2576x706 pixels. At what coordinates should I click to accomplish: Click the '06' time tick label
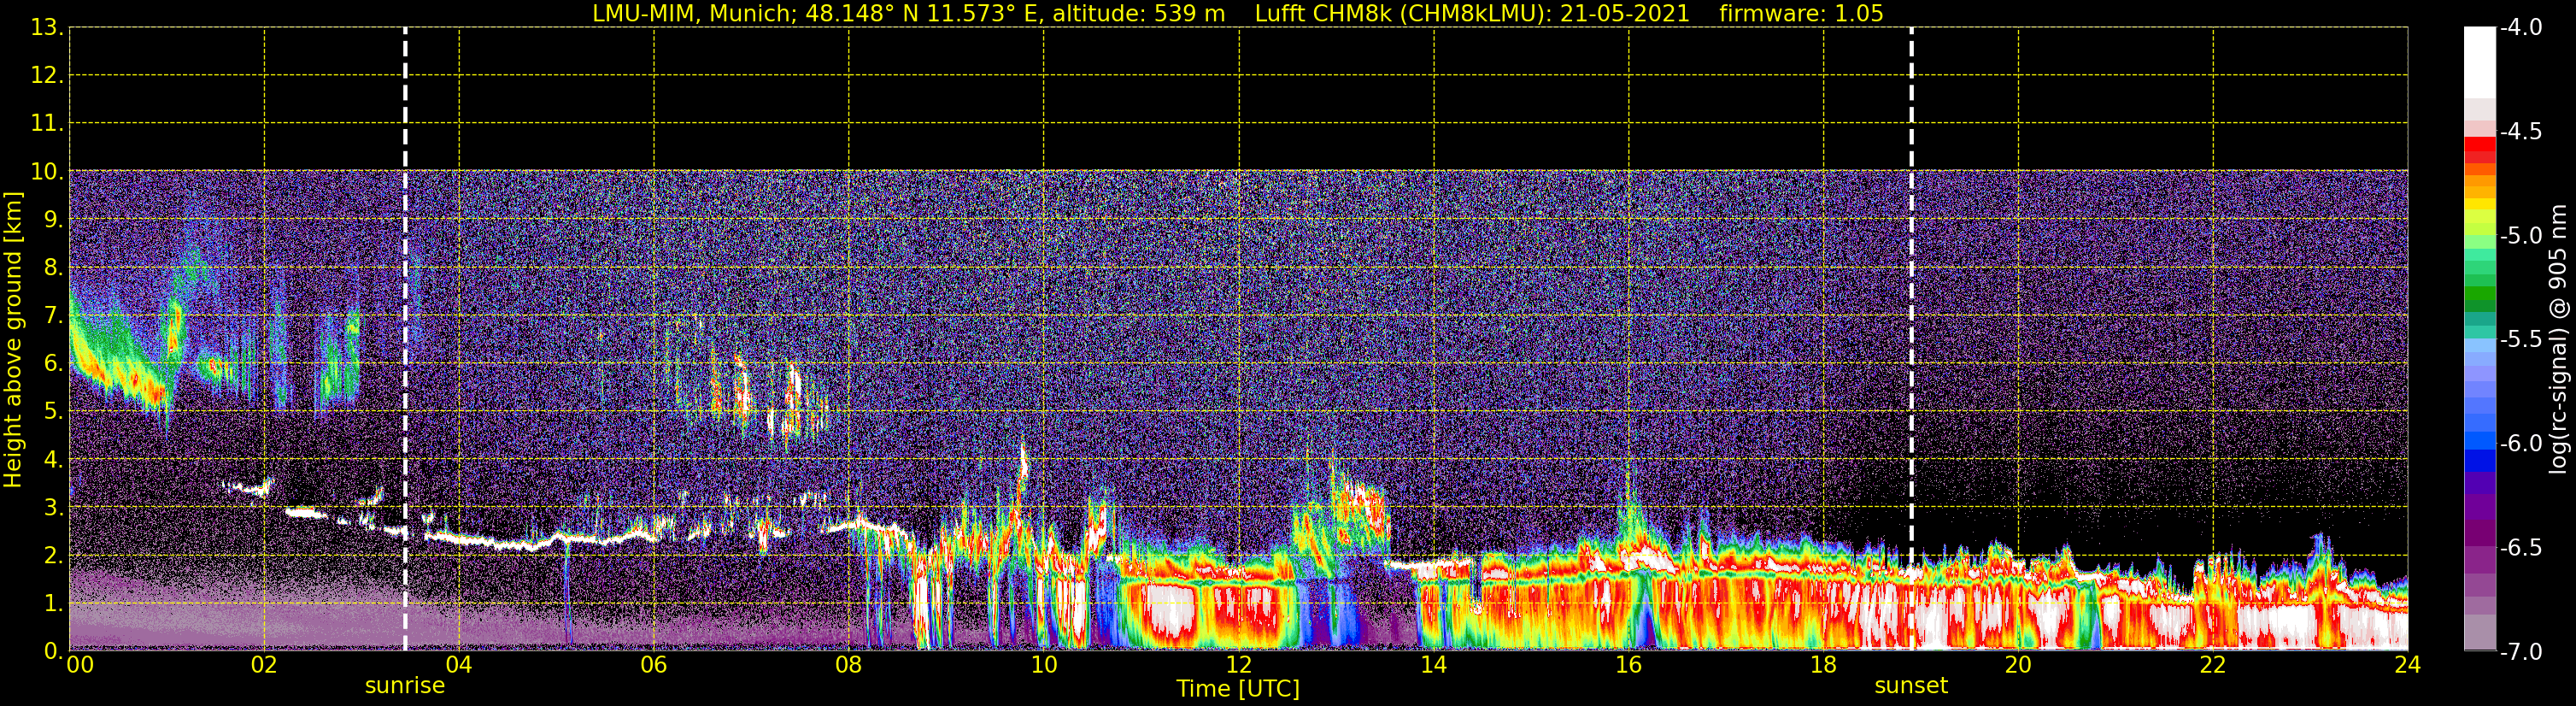[x=654, y=665]
